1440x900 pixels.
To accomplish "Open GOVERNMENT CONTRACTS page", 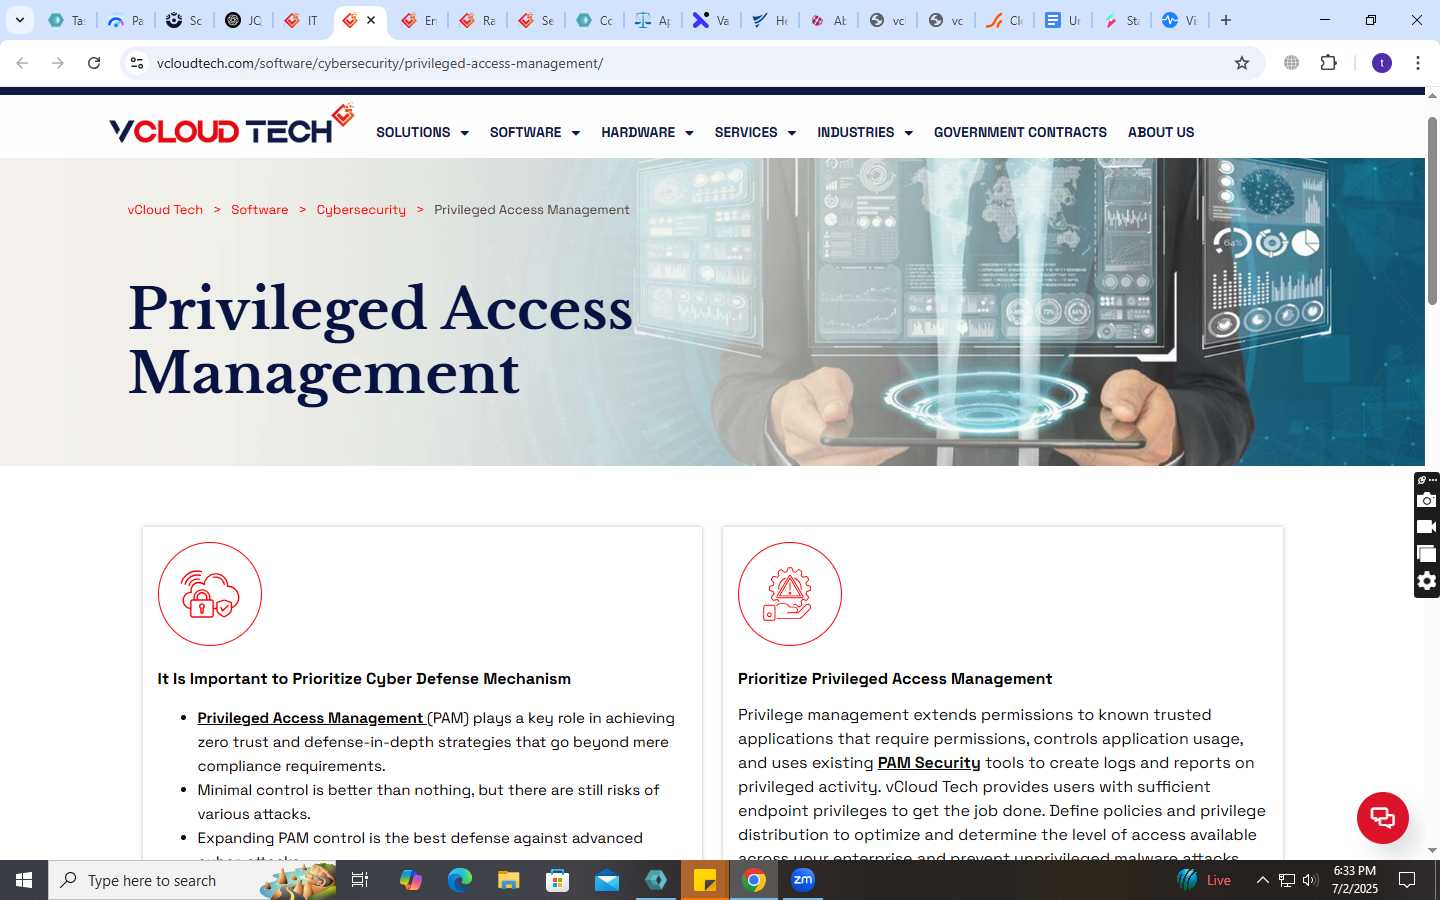I will pos(1020,132).
